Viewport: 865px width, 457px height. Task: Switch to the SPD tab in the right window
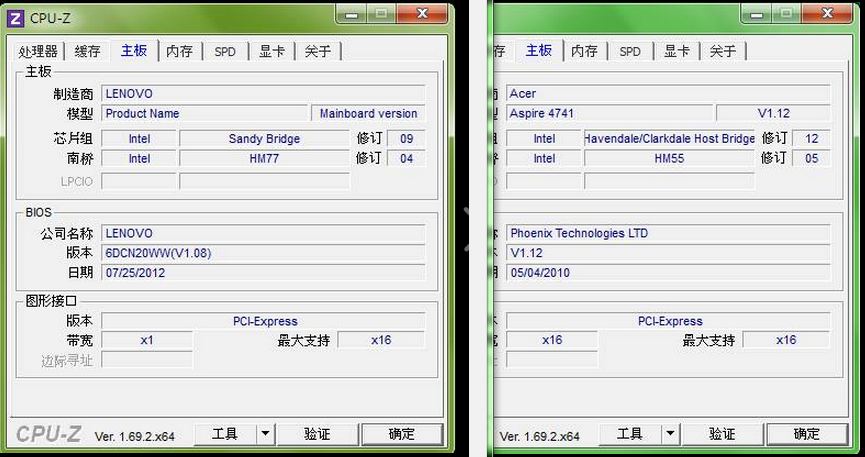(630, 51)
